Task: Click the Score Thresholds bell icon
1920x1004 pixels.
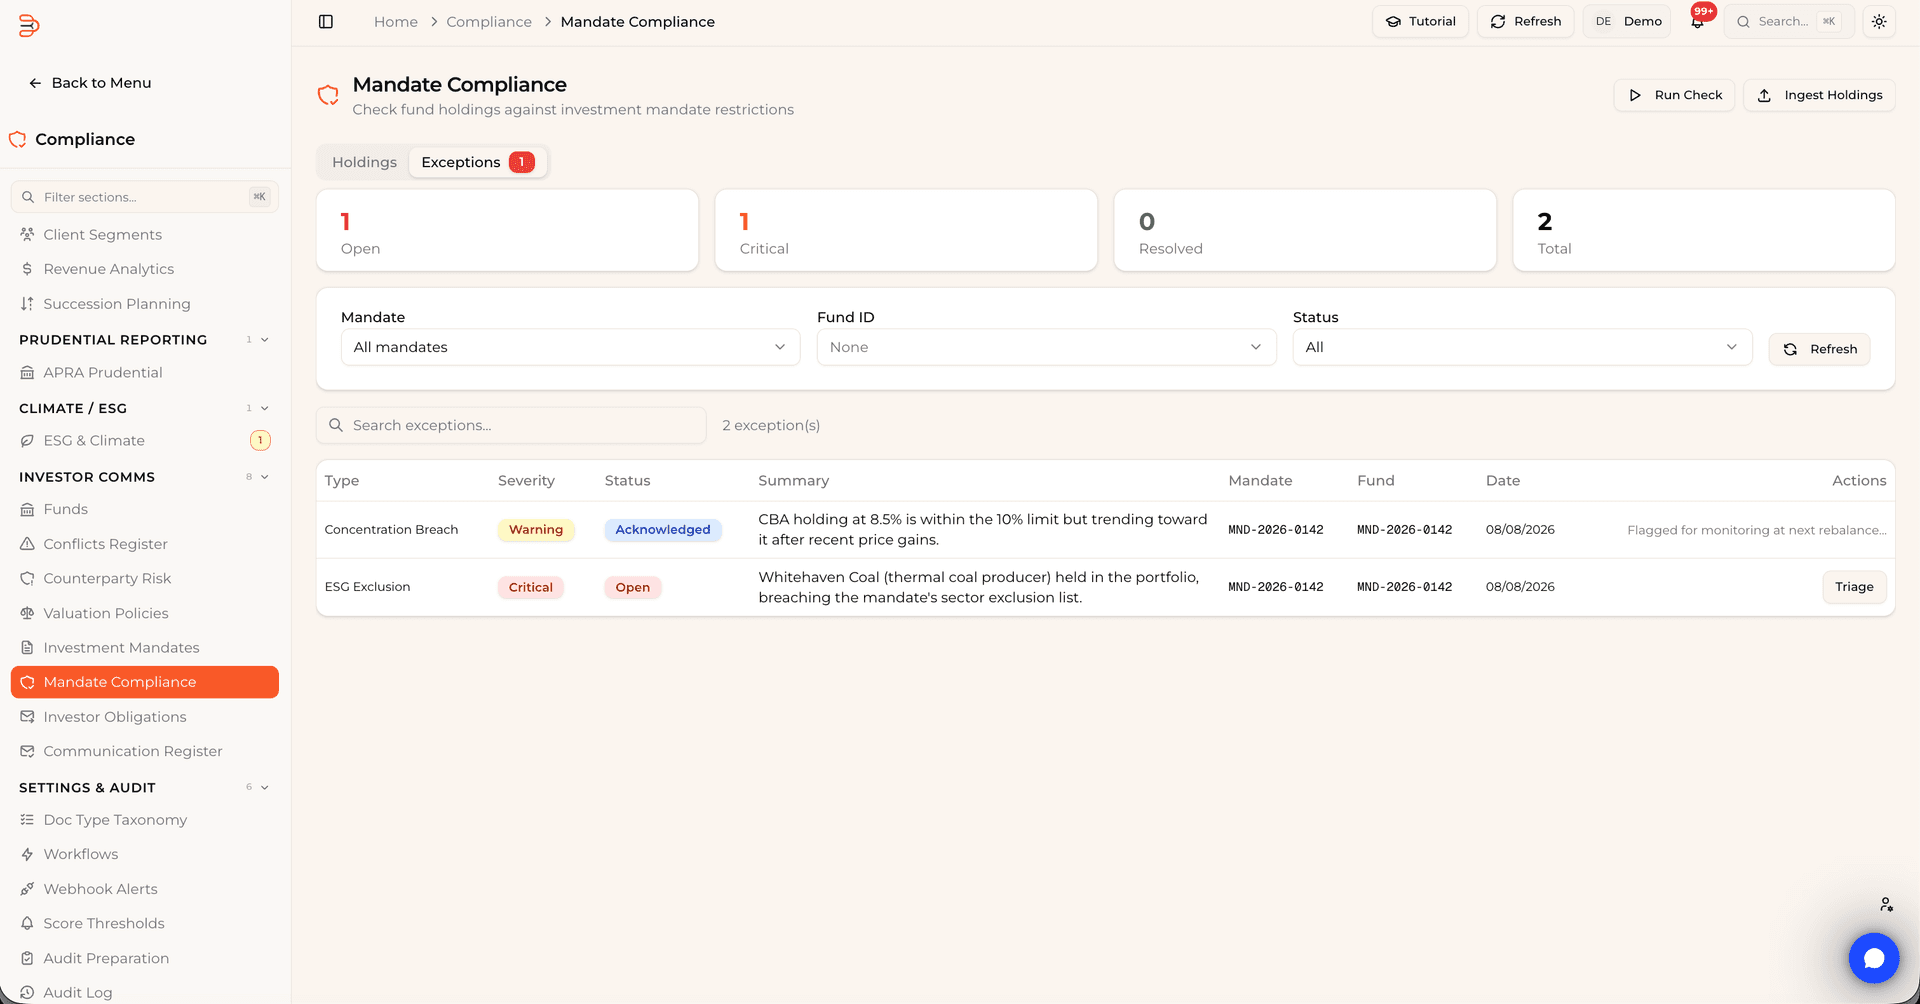Action: tap(27, 924)
